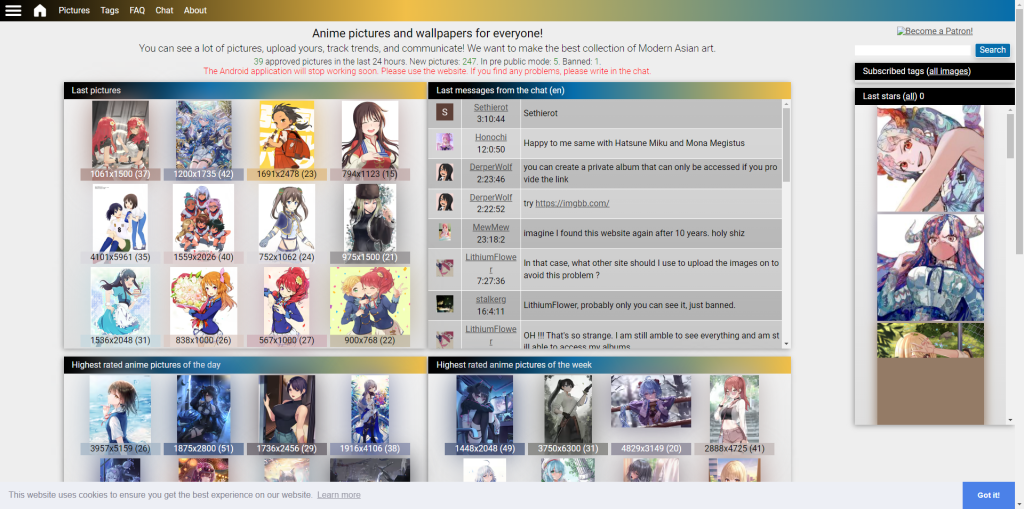The width and height of the screenshot is (1024, 509).
Task: Open LithiumFlower's avatar at 7:27:36 message
Action: click(x=445, y=268)
